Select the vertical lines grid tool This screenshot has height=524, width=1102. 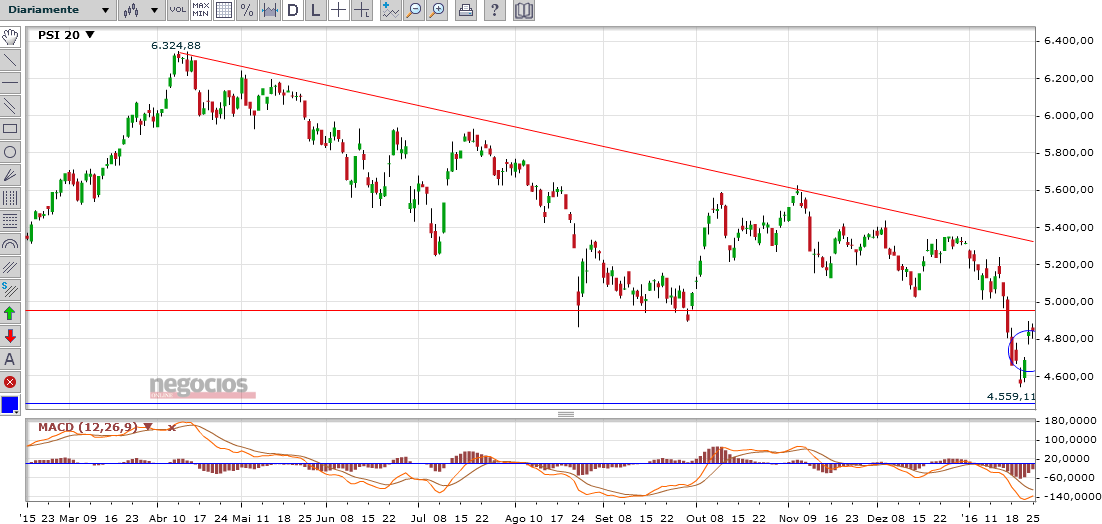[10, 198]
